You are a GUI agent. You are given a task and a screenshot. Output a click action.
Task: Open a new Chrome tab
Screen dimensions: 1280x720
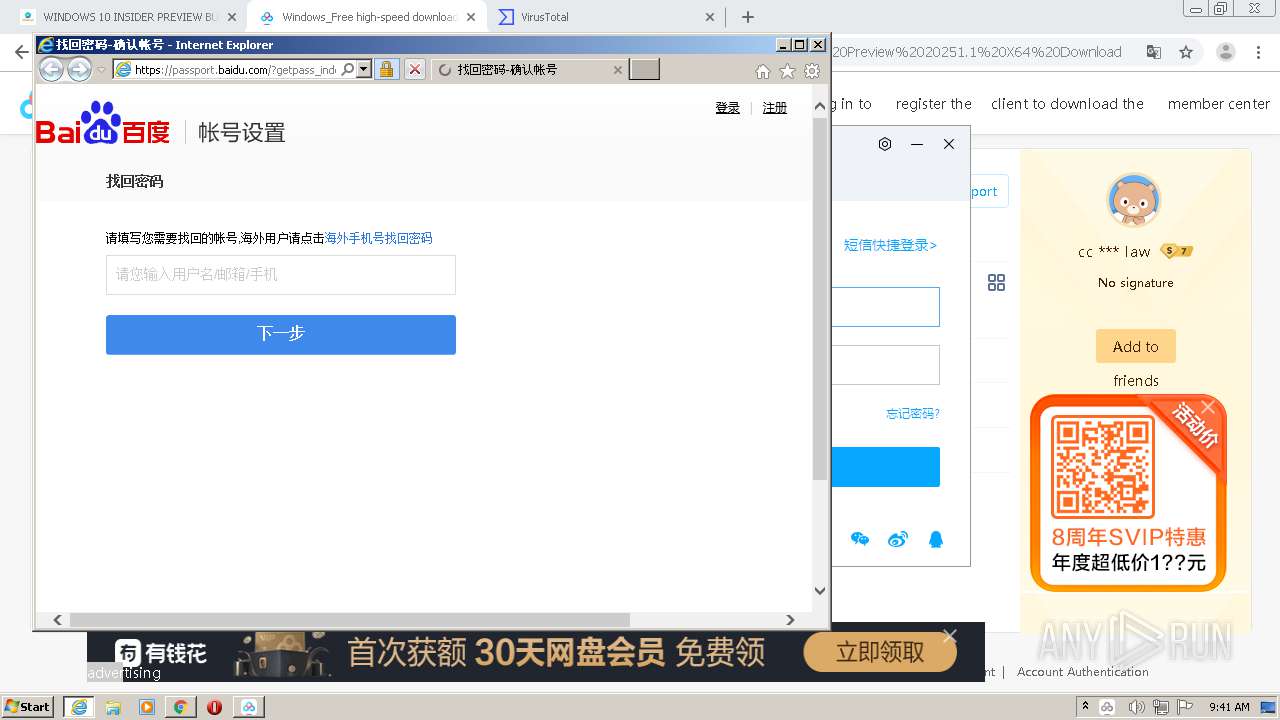pos(748,17)
